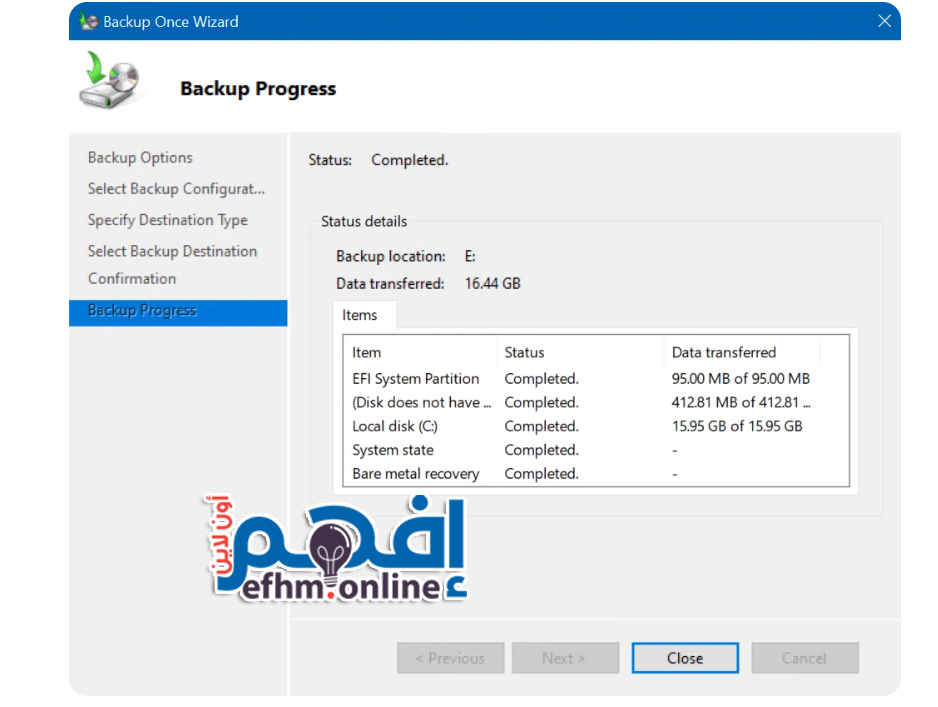Click the Data transferred column header
The image size is (938, 707).
coord(723,352)
